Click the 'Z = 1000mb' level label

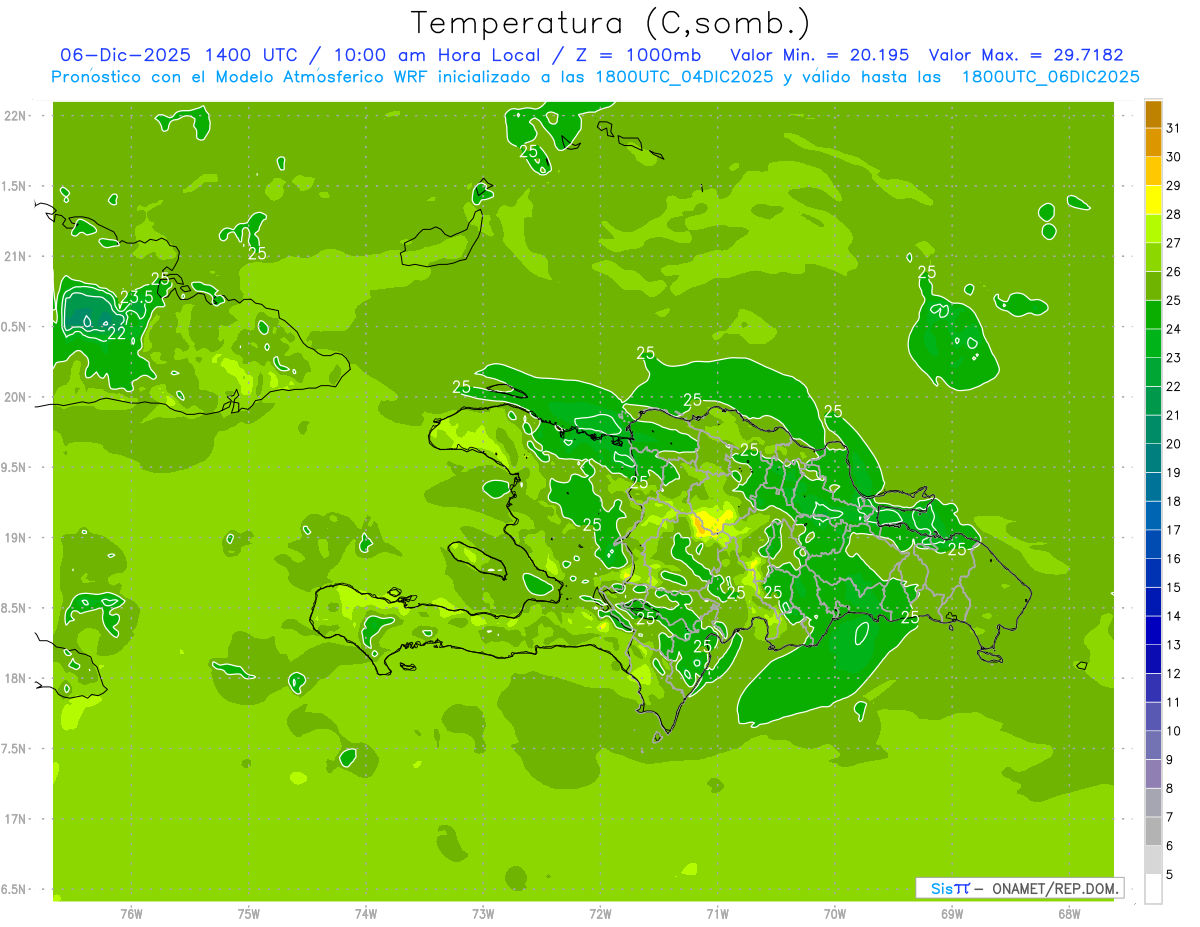pyautogui.click(x=635, y=55)
